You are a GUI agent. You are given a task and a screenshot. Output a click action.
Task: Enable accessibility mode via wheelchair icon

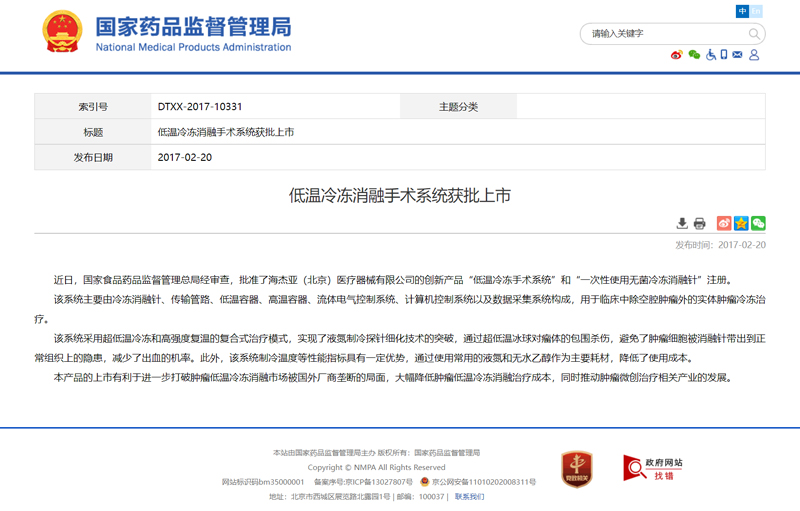click(x=709, y=55)
